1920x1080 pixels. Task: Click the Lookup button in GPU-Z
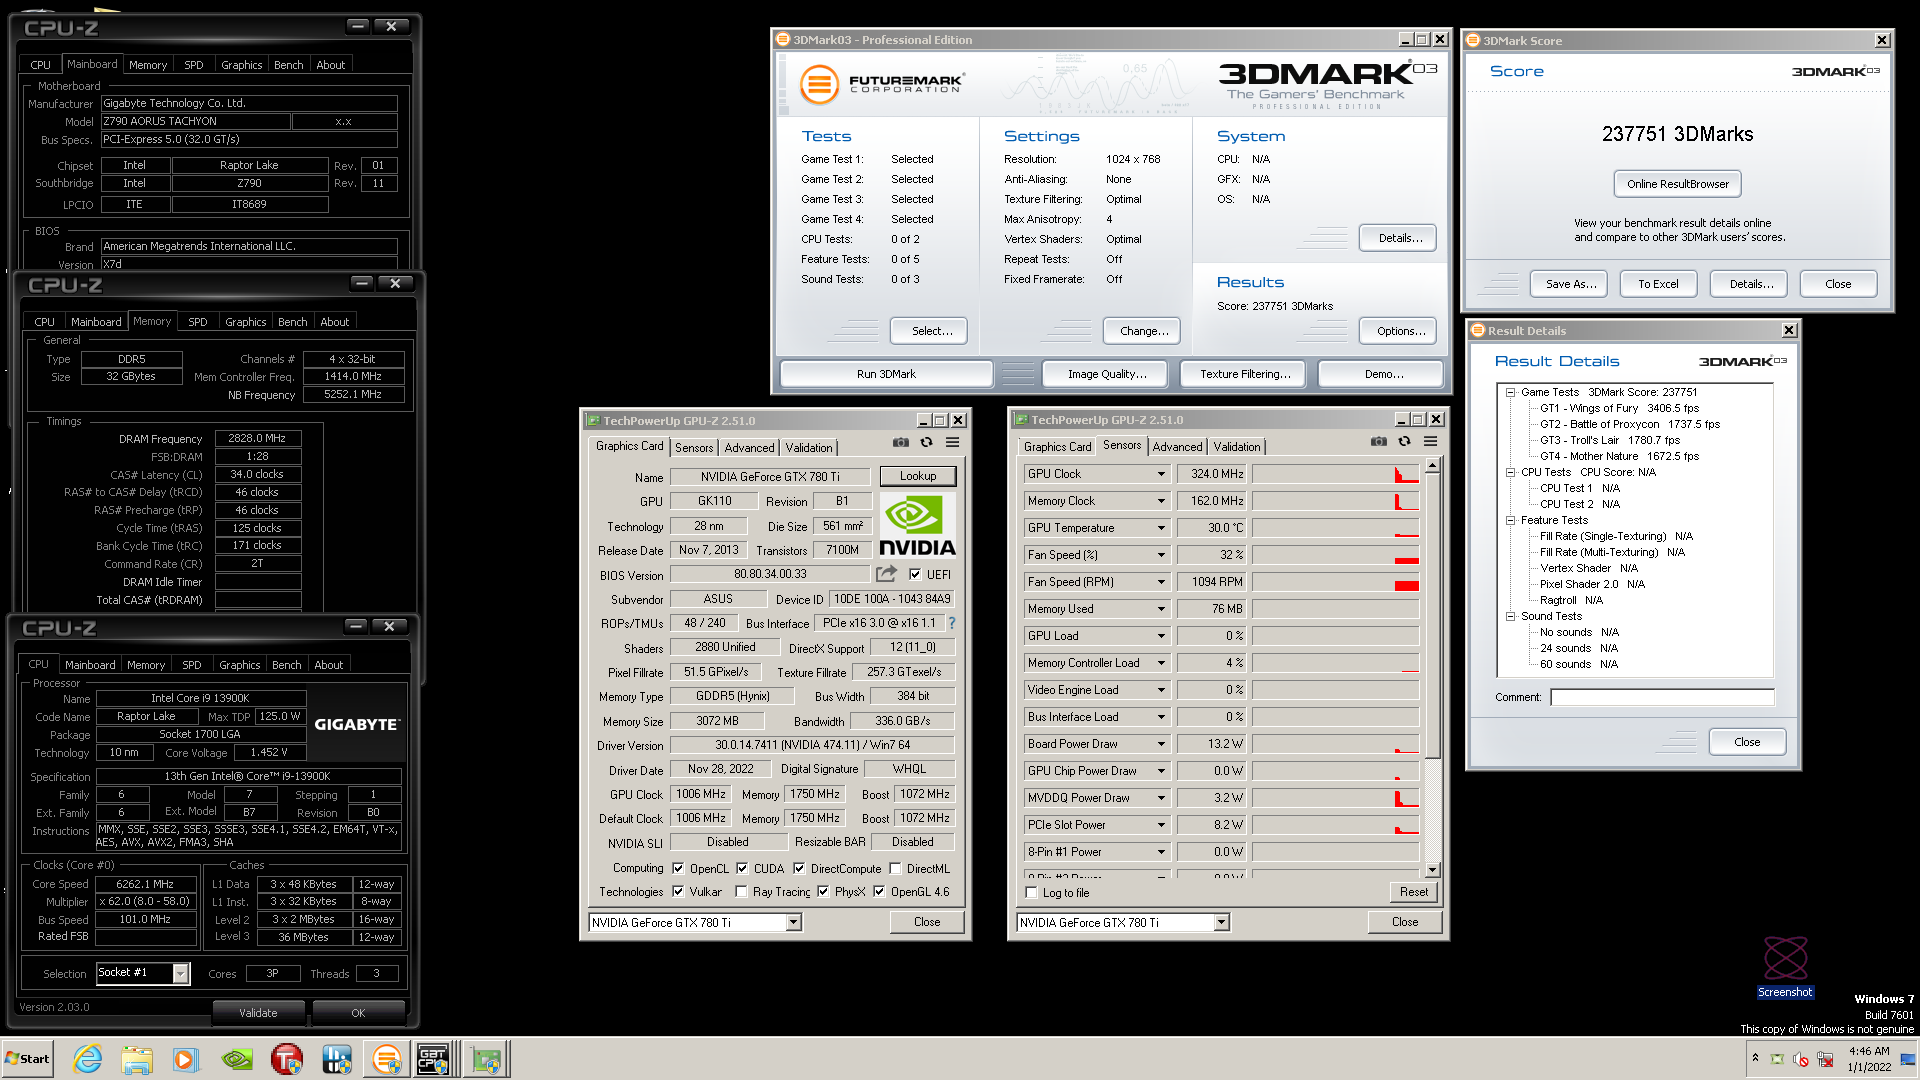pyautogui.click(x=917, y=476)
